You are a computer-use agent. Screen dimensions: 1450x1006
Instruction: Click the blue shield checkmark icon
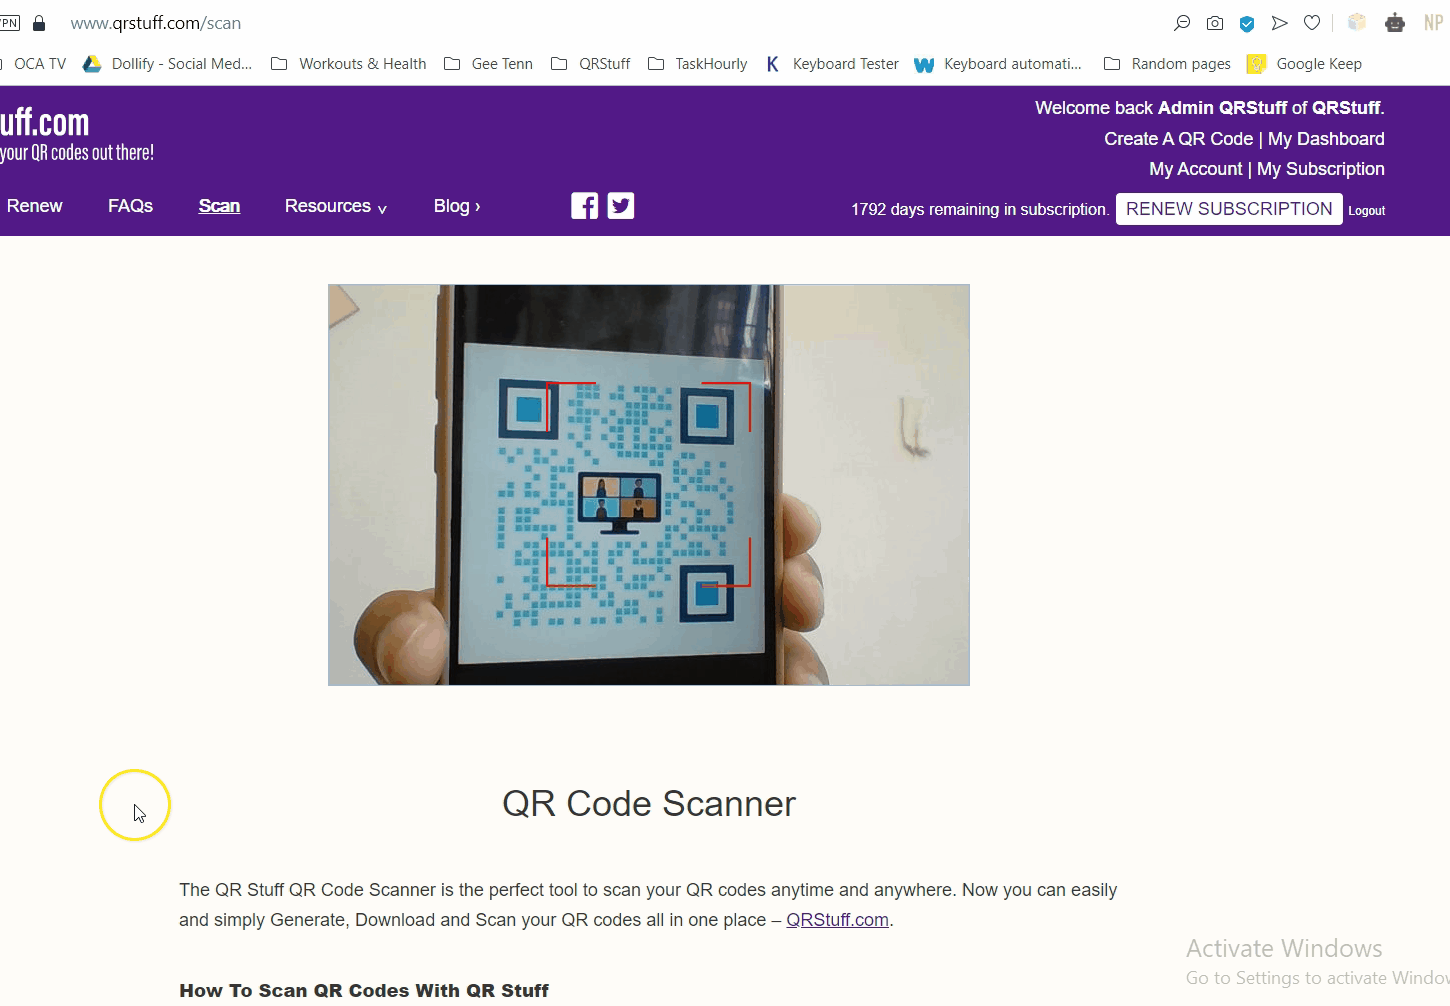click(x=1247, y=23)
